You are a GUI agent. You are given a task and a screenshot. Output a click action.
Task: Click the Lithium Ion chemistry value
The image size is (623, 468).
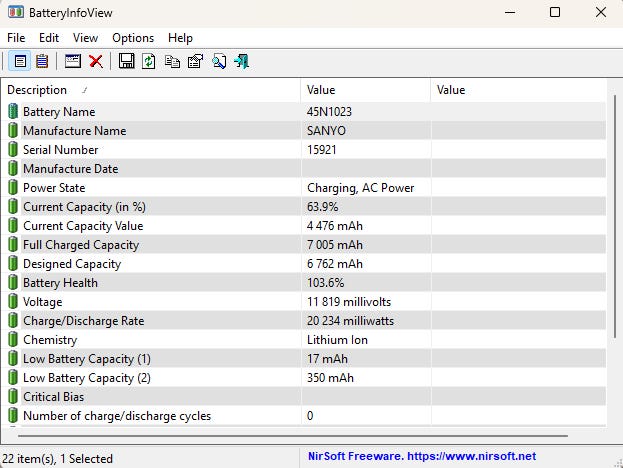(338, 340)
